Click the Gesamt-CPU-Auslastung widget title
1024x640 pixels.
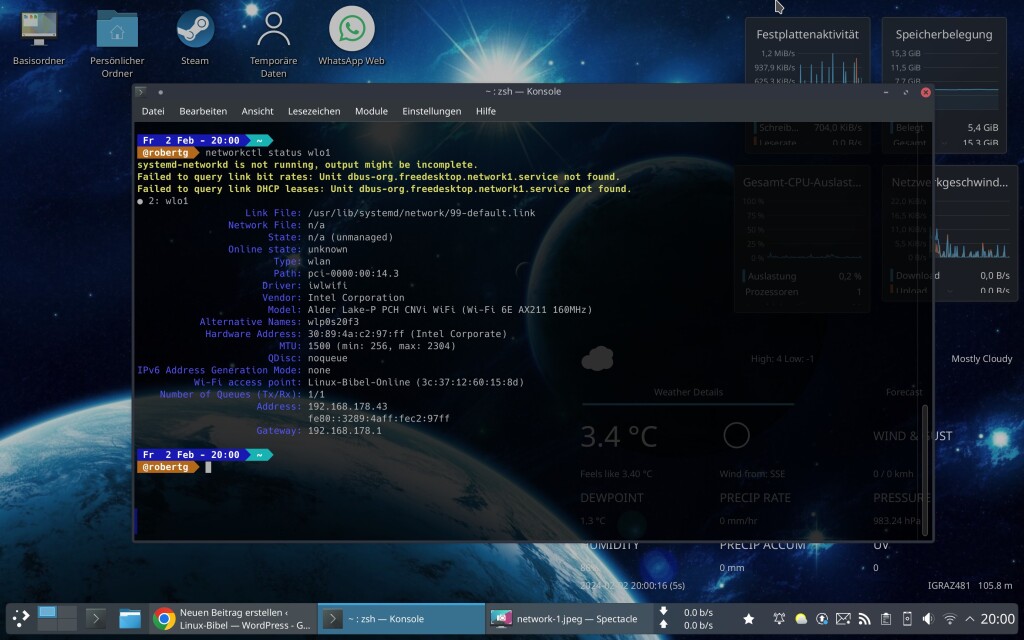click(801, 182)
